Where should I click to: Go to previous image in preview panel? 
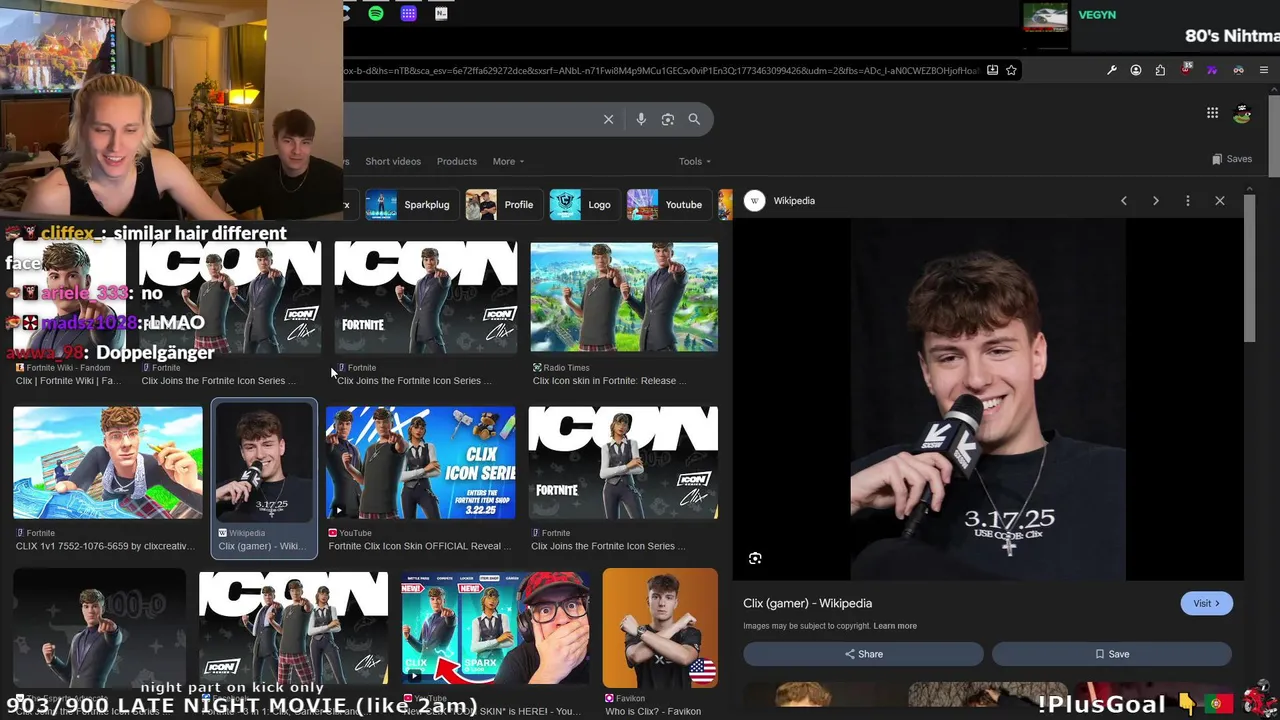coord(1124,201)
